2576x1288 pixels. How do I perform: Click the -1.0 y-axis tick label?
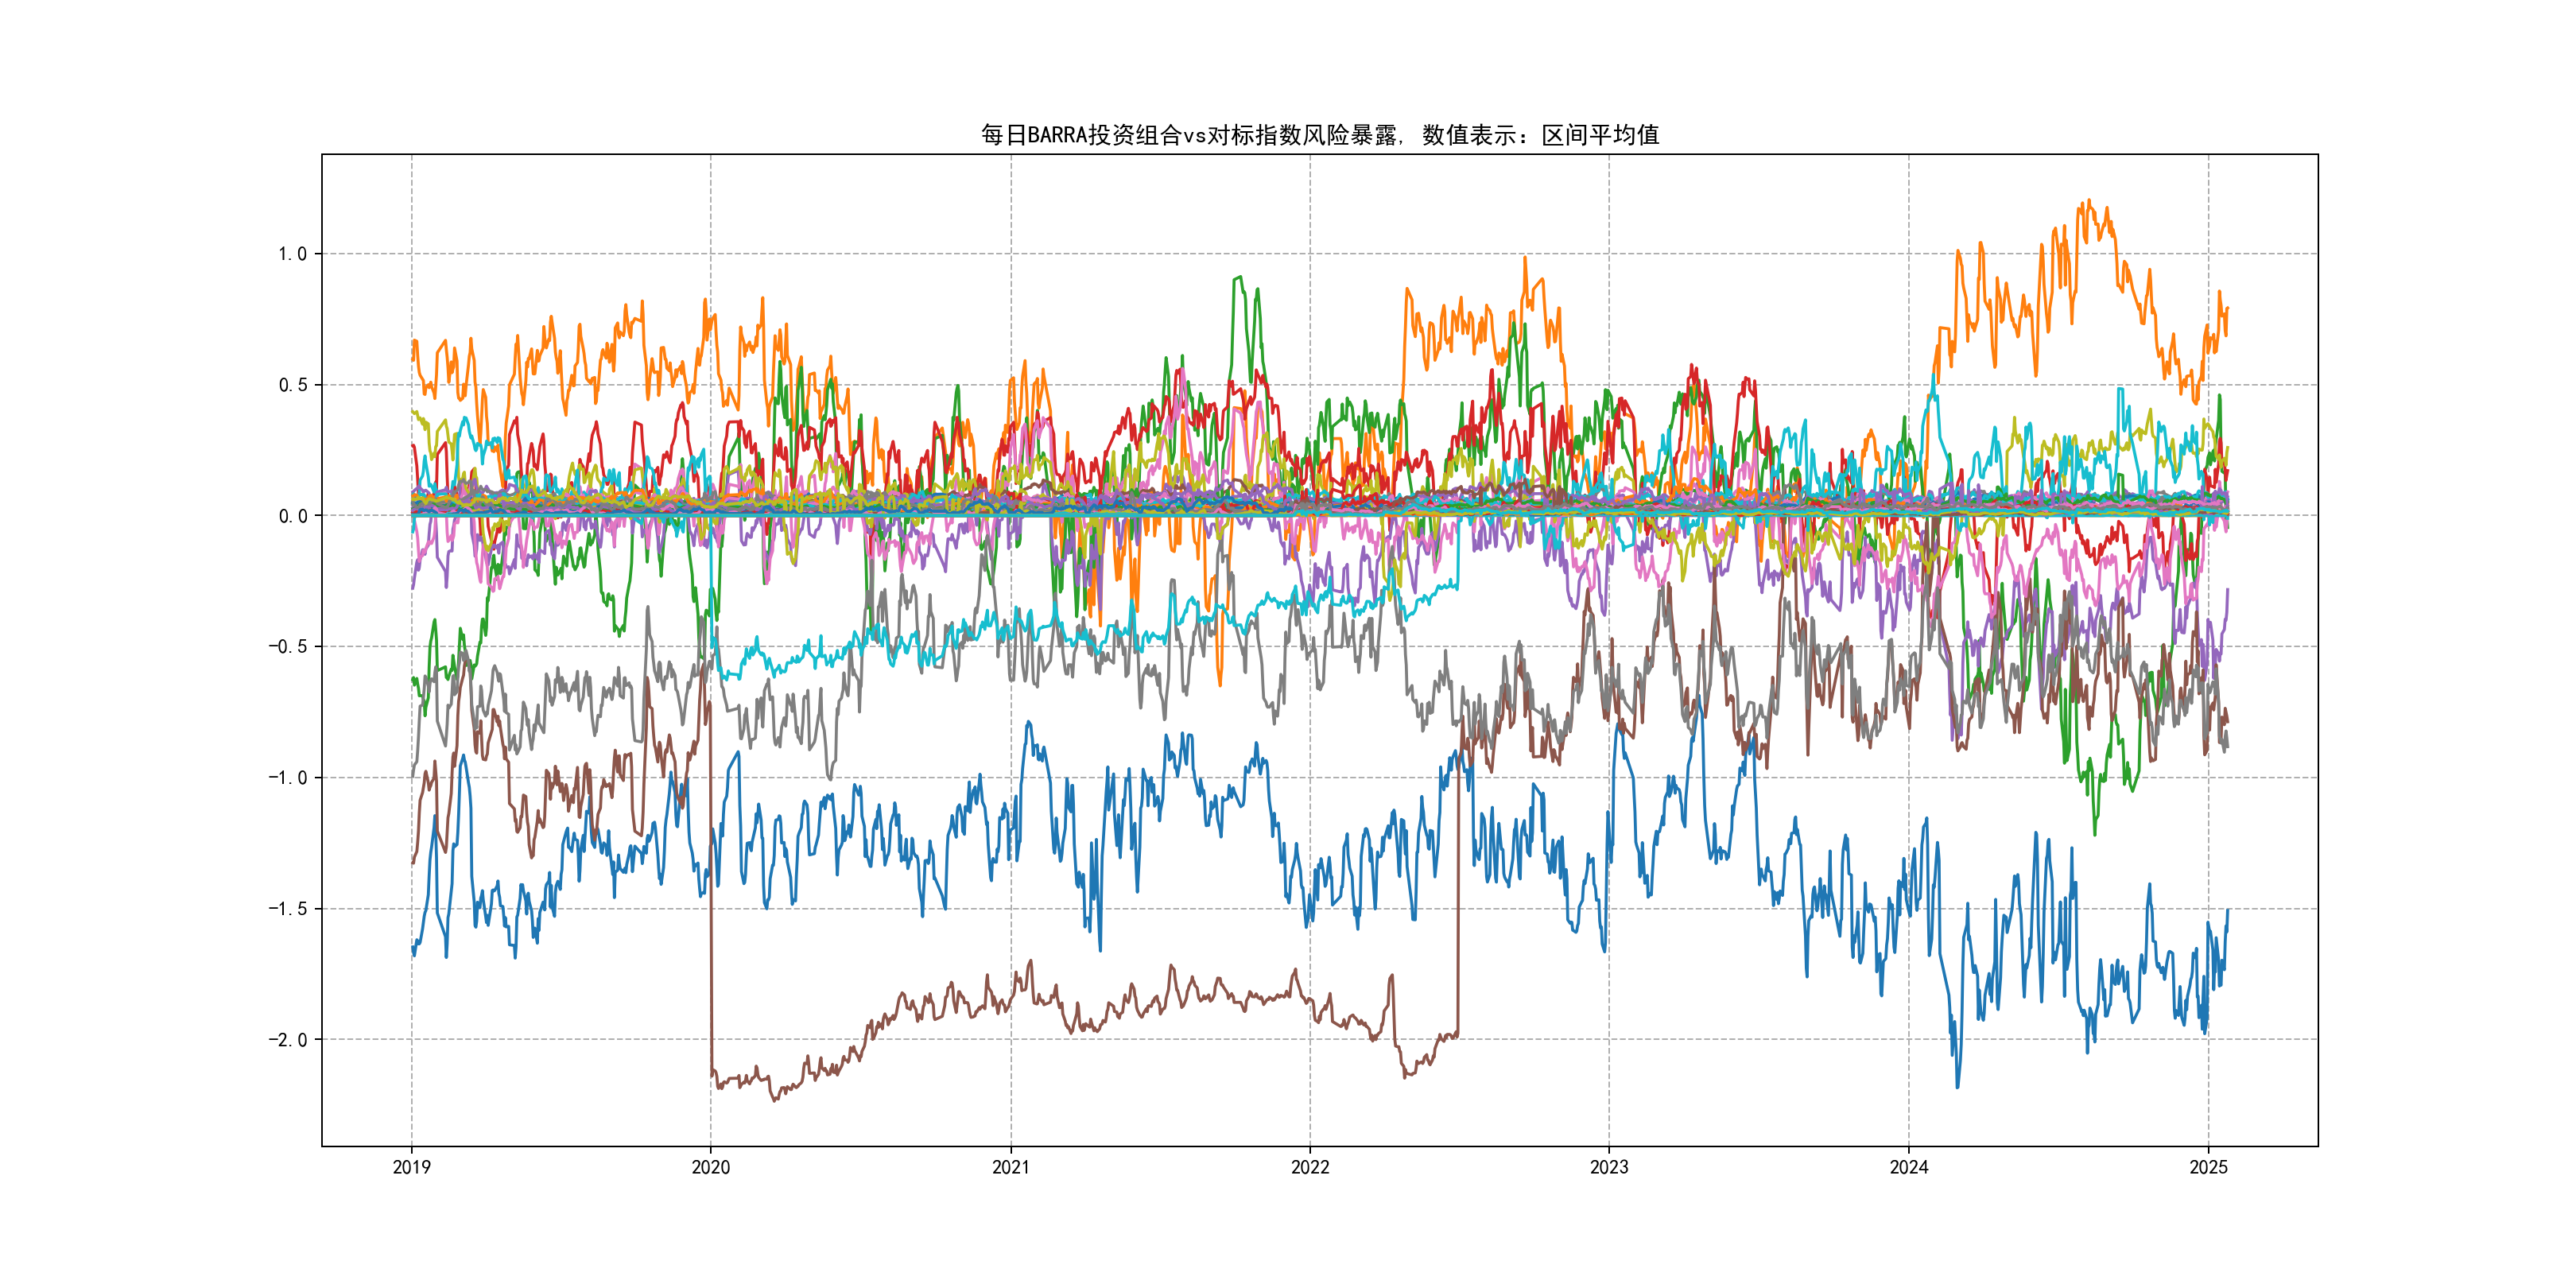coord(288,778)
